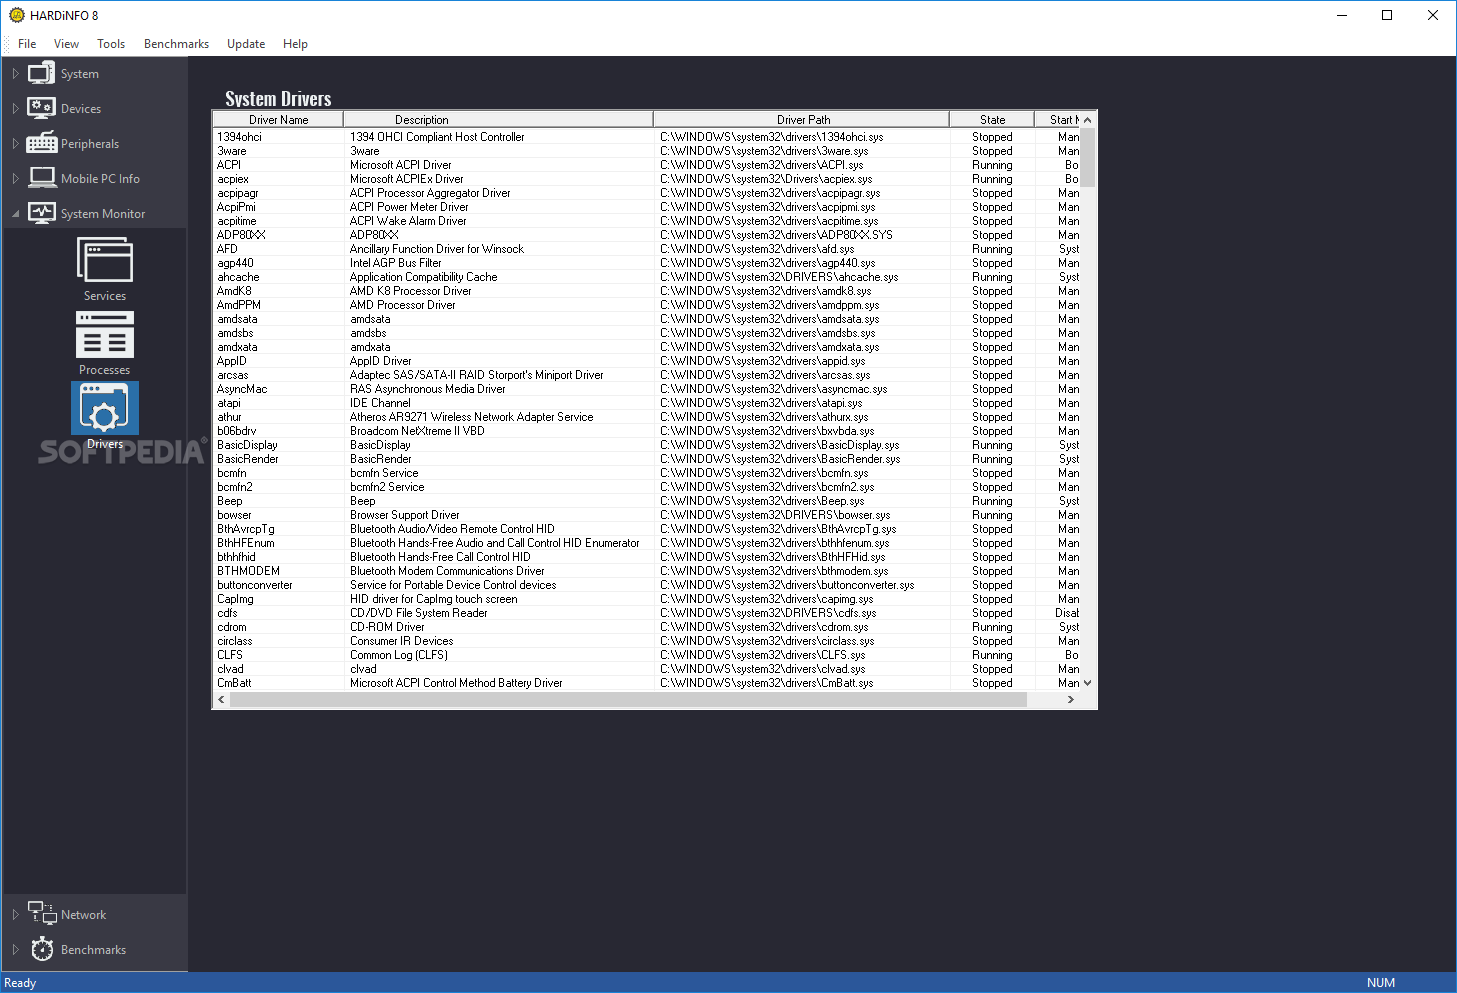Expand the Network tree node
The height and width of the screenshot is (993, 1457).
15,915
